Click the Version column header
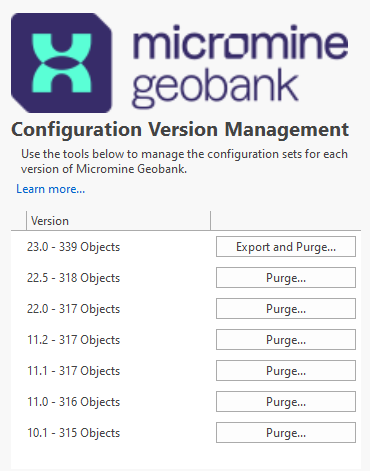 pos(118,221)
